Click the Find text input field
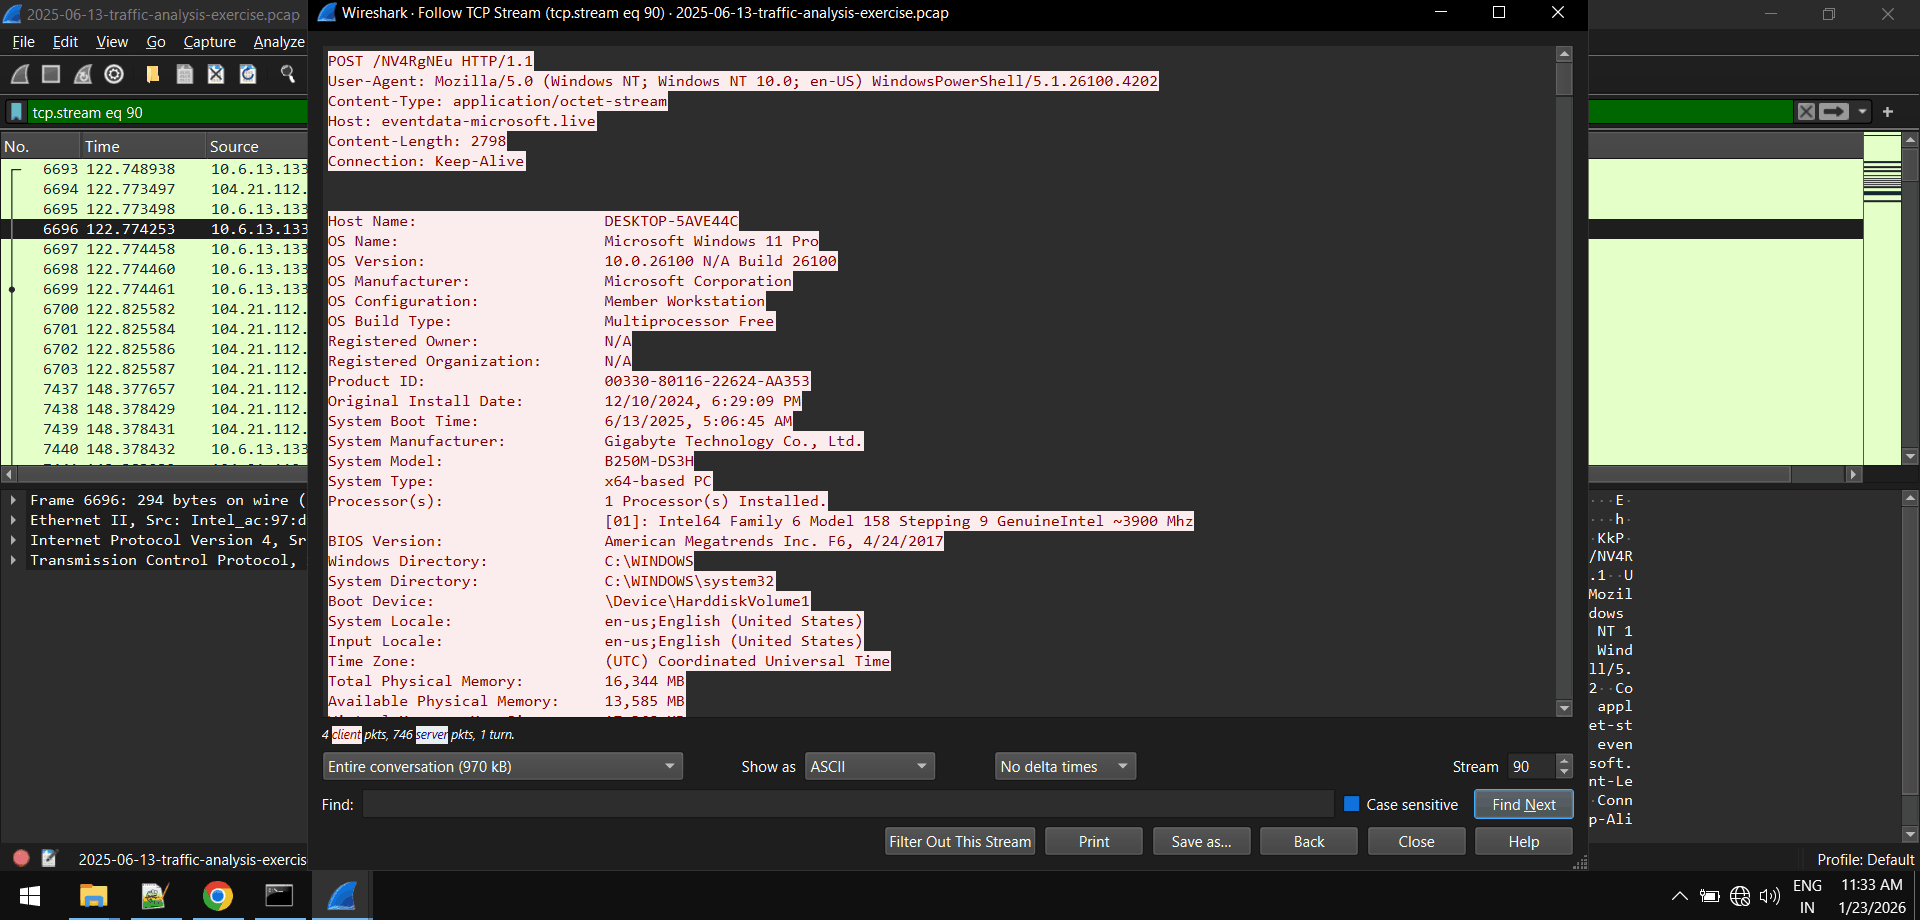 click(847, 804)
